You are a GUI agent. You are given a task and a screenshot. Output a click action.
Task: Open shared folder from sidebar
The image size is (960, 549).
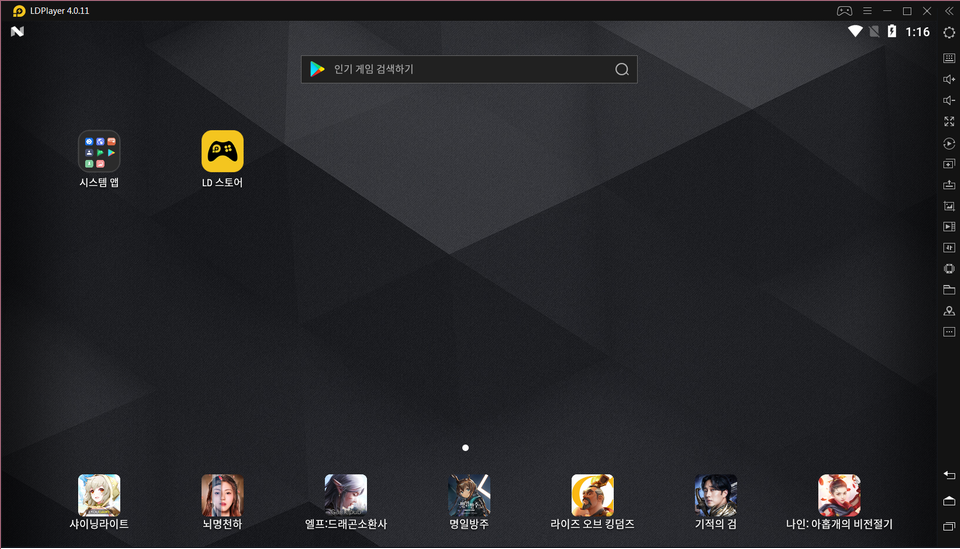(x=949, y=289)
